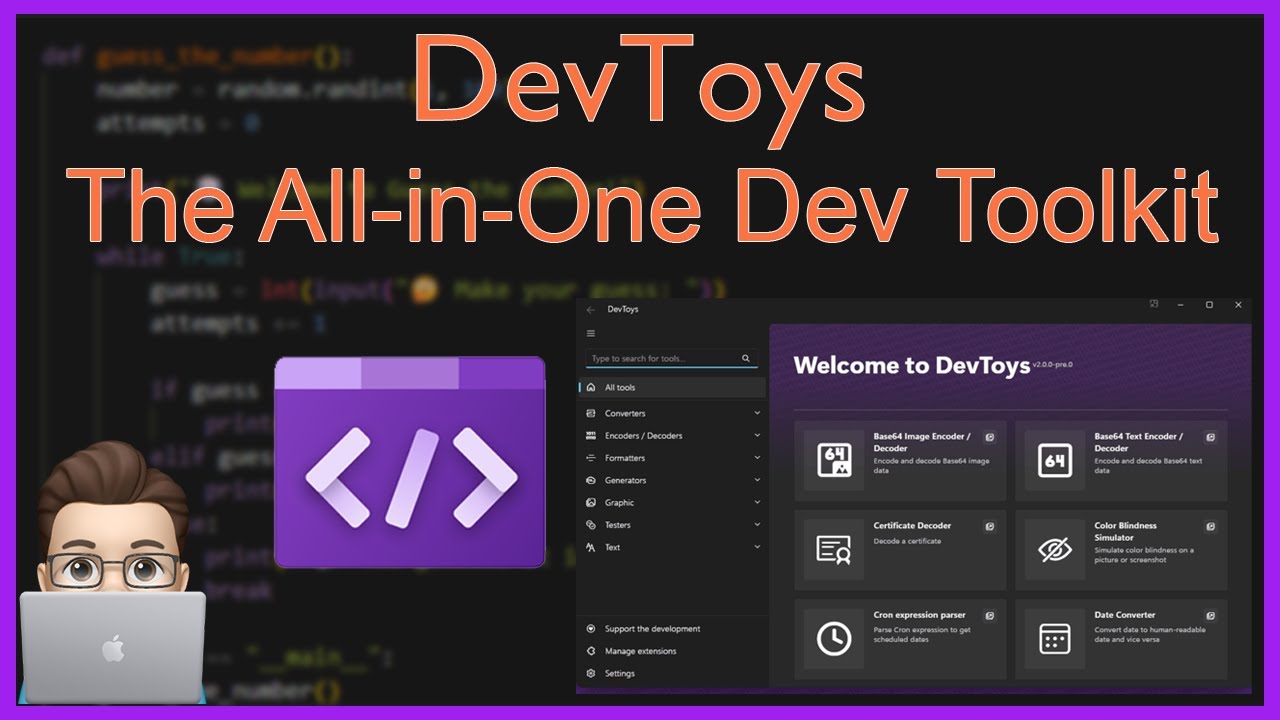Click the 'DevToys' window title text
The width and height of the screenshot is (1280, 720).
click(623, 309)
